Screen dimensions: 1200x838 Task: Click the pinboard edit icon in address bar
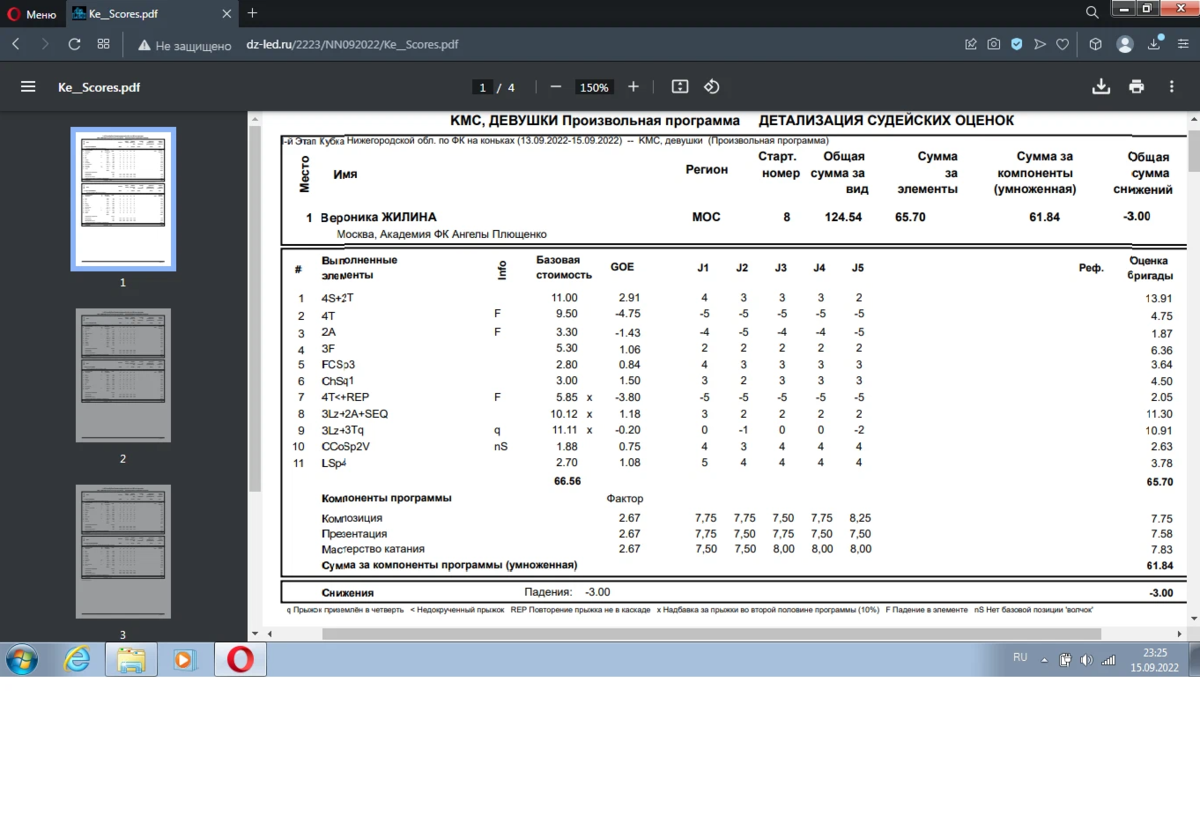970,44
